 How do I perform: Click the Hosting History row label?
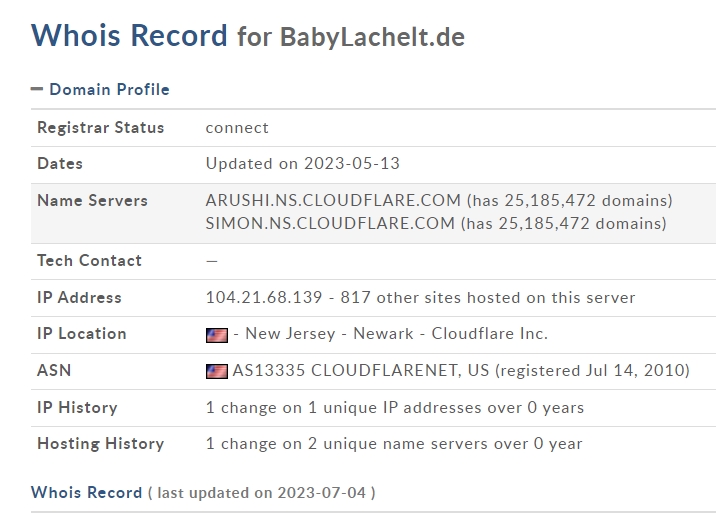[x=100, y=443]
